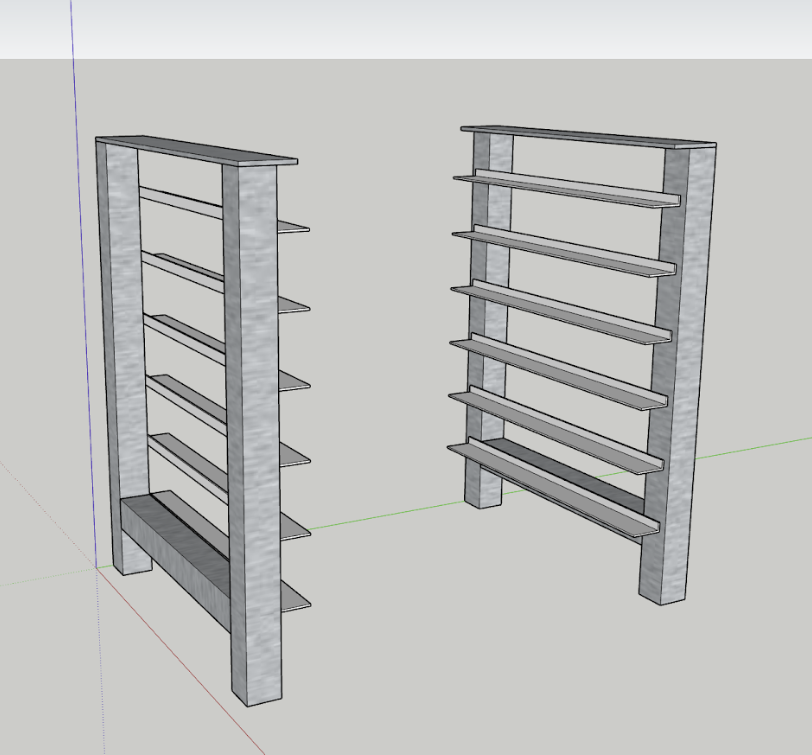Pick the topmost protruding shelf on left unit
812x755 pixels.
click(293, 227)
